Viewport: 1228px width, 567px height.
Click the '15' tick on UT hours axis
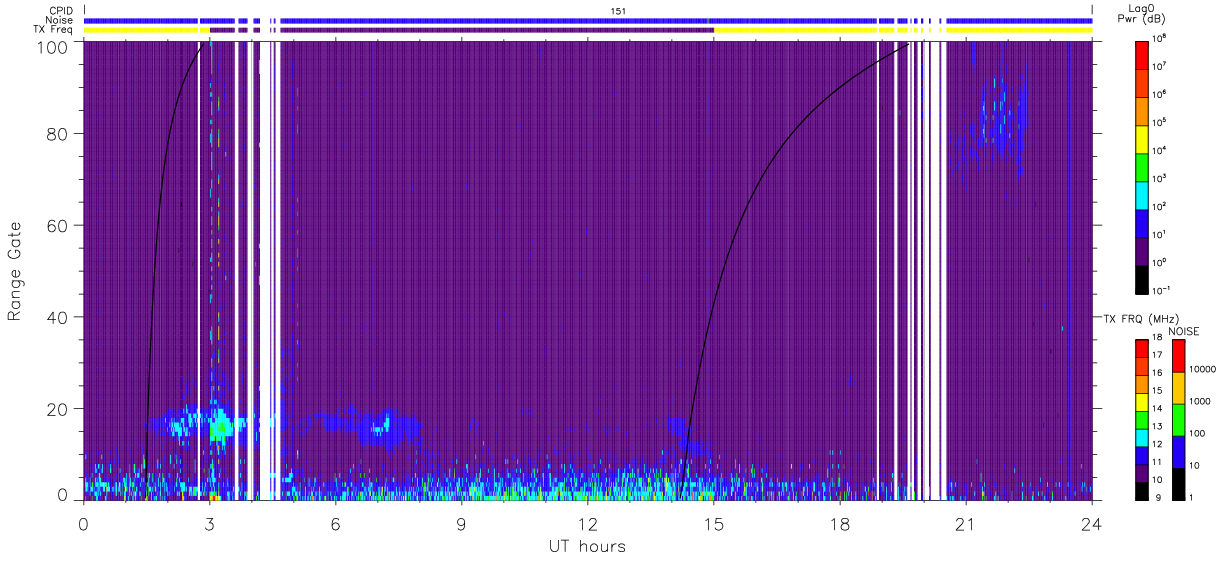click(x=714, y=524)
